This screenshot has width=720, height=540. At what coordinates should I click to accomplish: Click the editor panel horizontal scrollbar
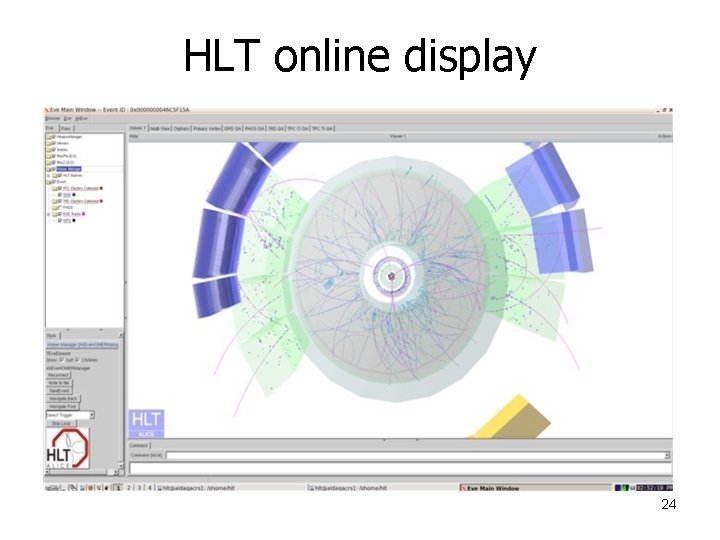coord(82,472)
